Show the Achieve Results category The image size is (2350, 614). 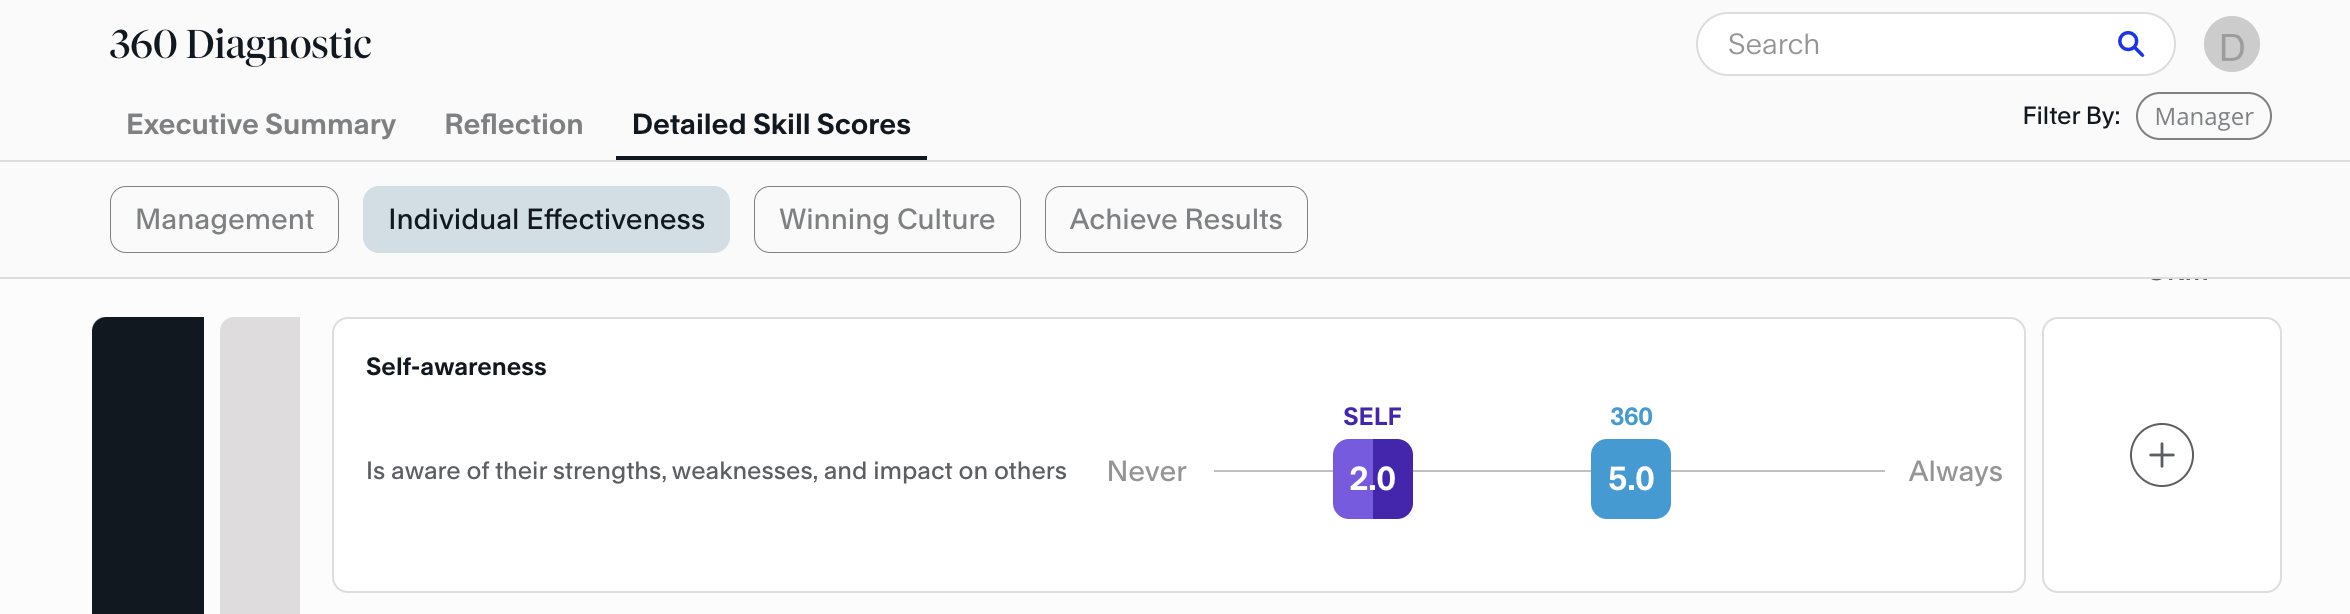coord(1176,219)
